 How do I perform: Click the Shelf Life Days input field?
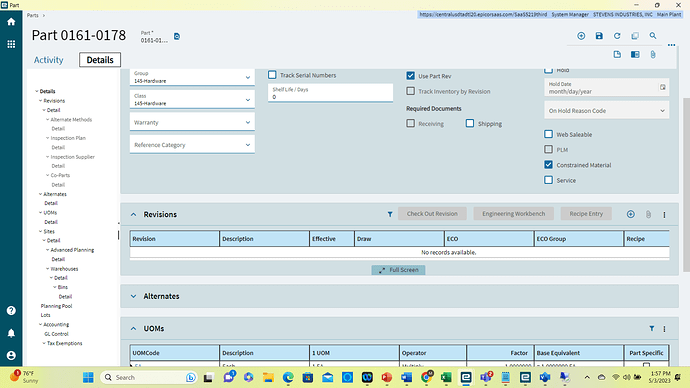point(330,93)
